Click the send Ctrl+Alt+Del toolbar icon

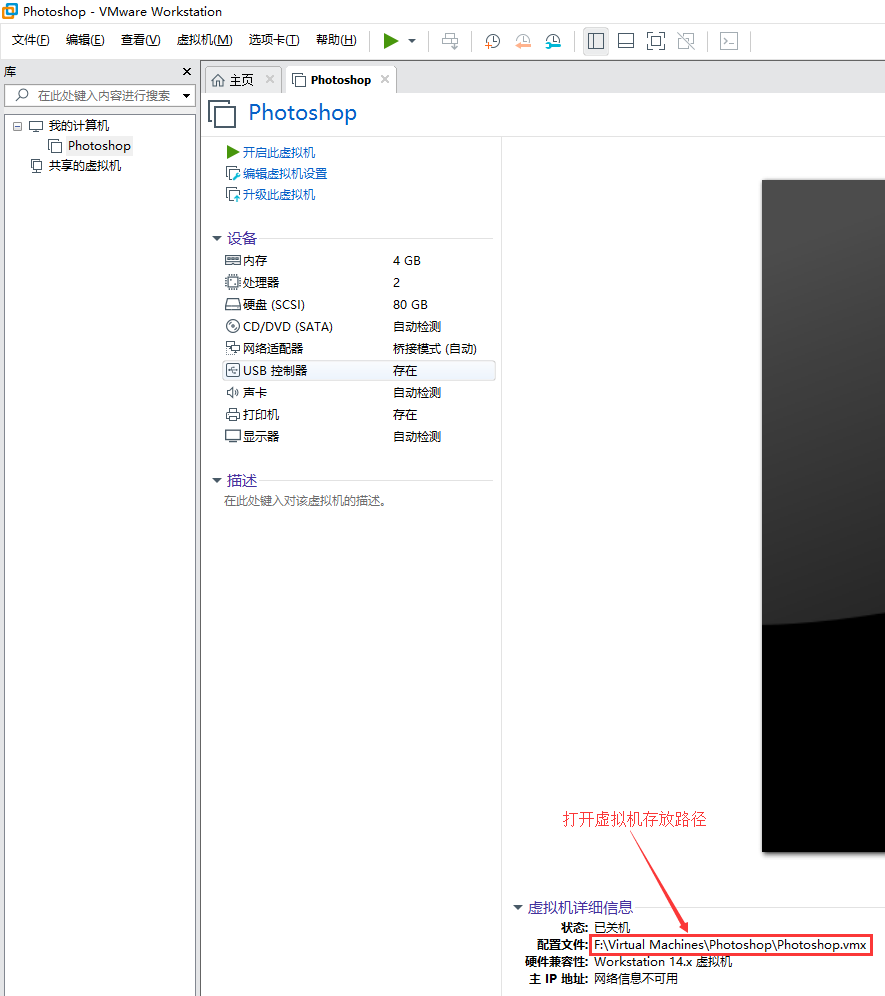(450, 41)
